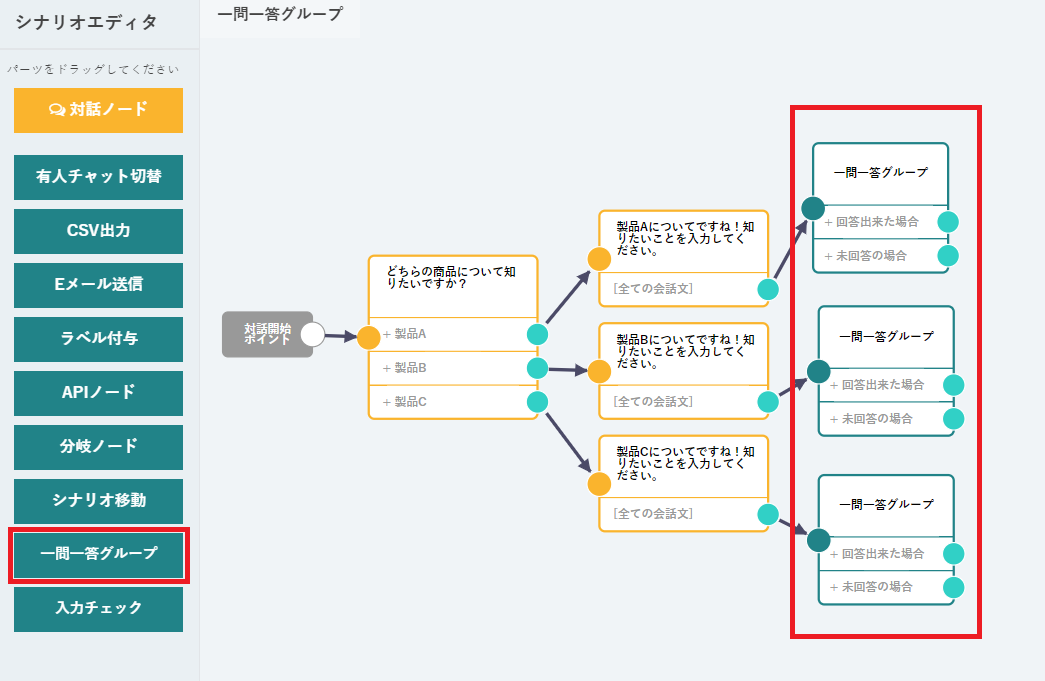Select the ラベル付与 part
This screenshot has height=681, width=1045.
tap(99, 339)
